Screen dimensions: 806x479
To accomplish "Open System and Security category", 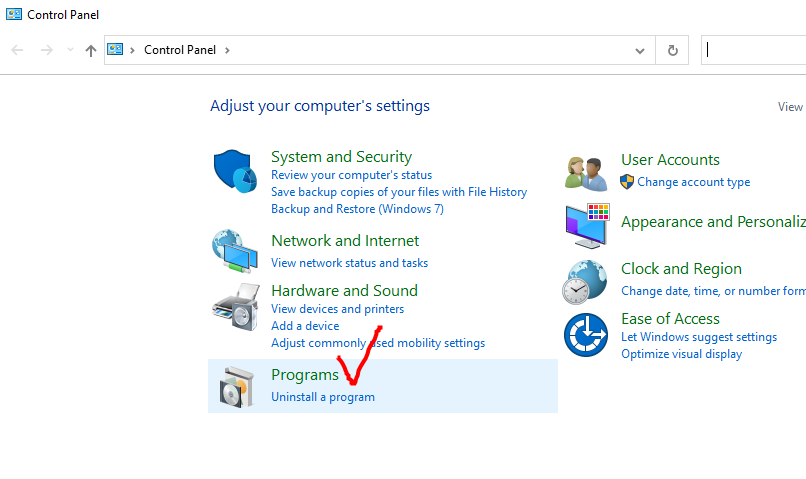I will coord(341,156).
